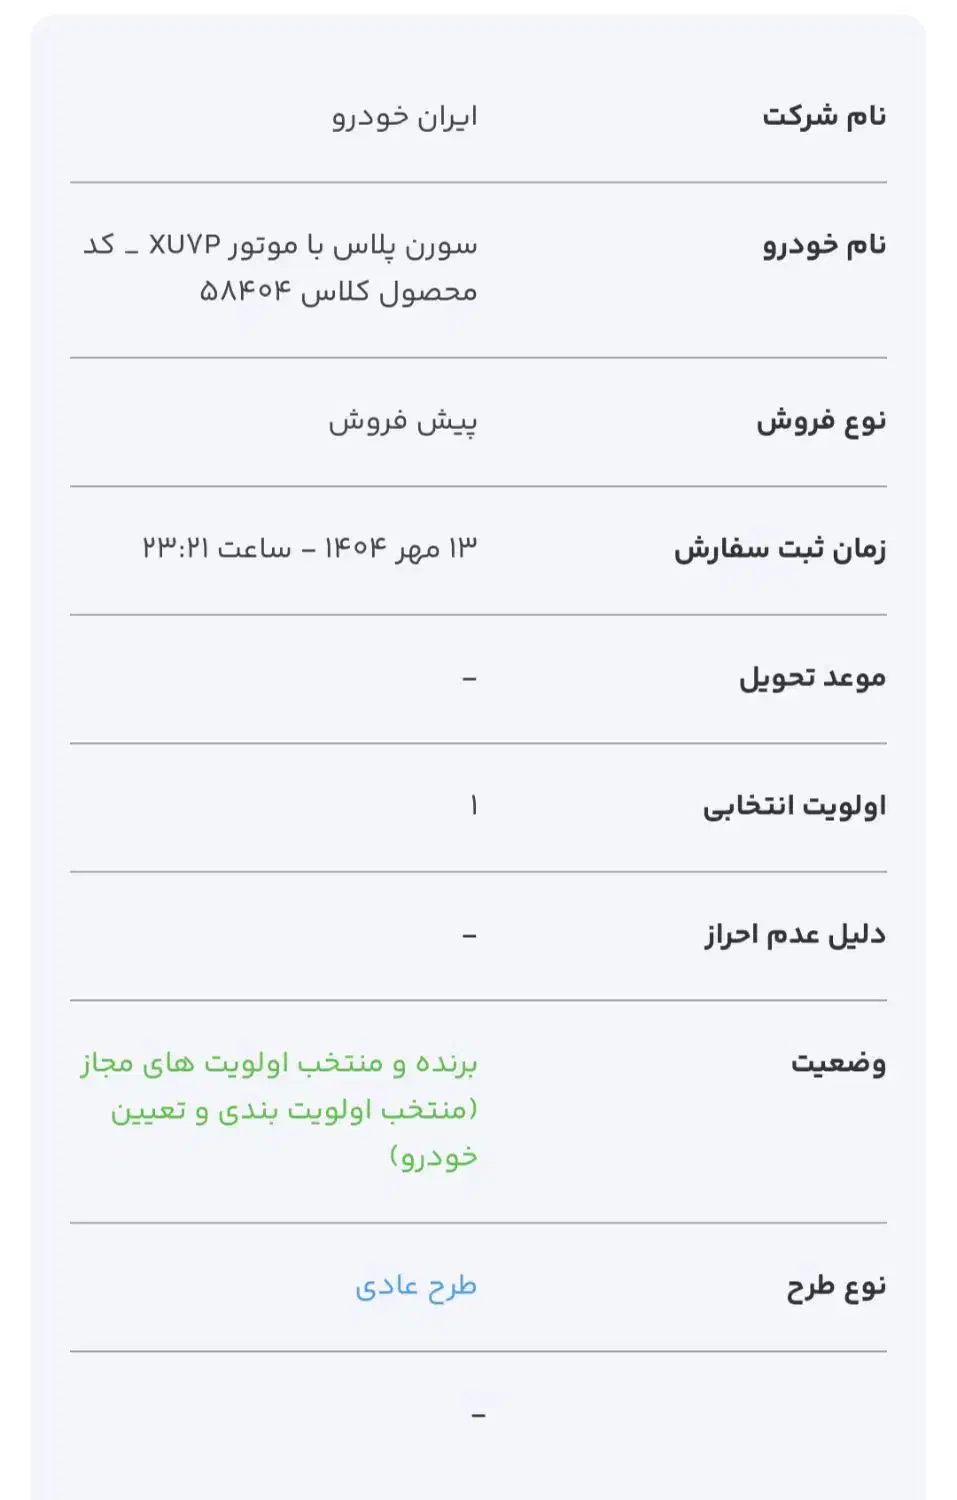Select the زمان ثبت سفارش label

tap(780, 549)
